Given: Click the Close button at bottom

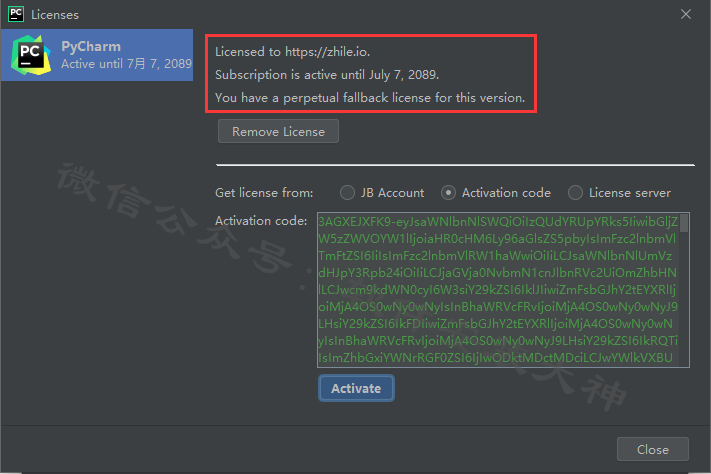Looking at the screenshot, I should 653,449.
